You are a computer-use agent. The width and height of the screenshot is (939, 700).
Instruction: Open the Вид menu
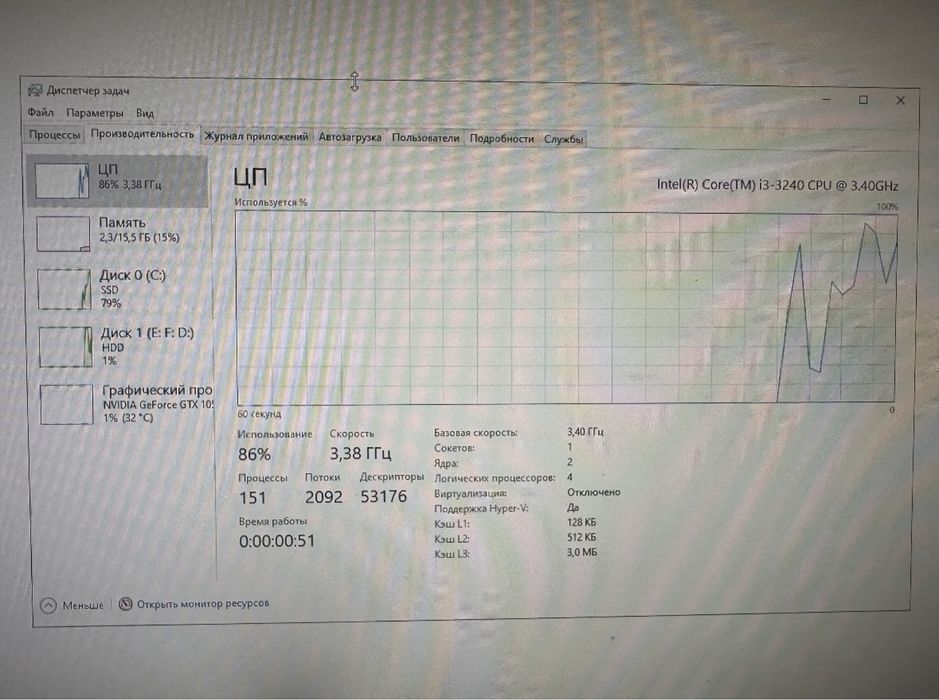(145, 113)
